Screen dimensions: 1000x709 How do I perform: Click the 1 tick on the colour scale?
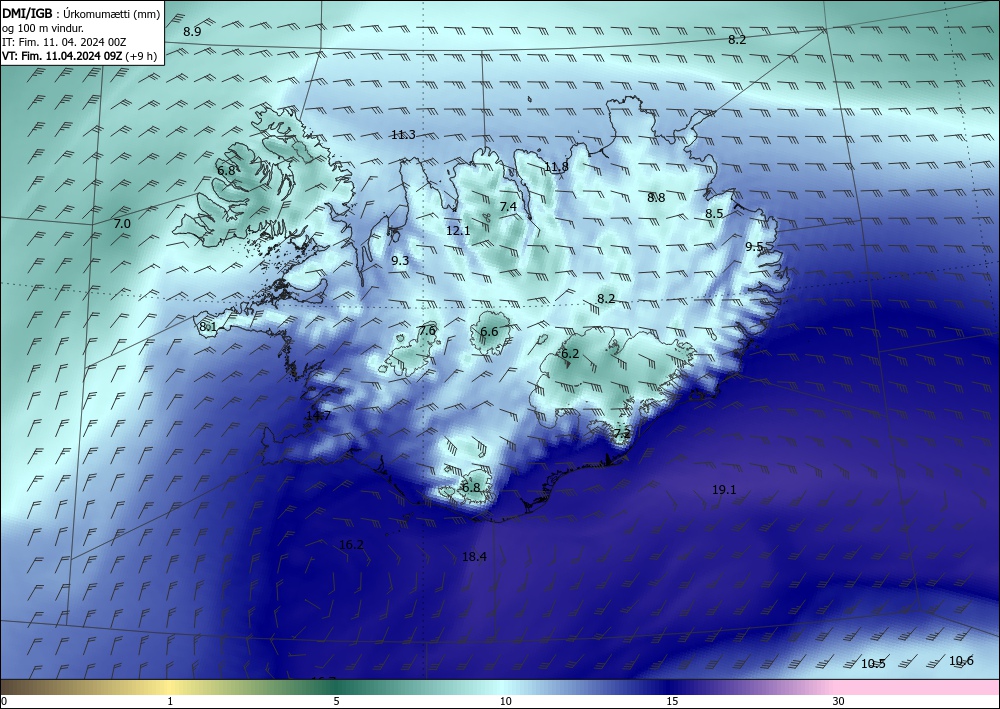click(x=170, y=701)
